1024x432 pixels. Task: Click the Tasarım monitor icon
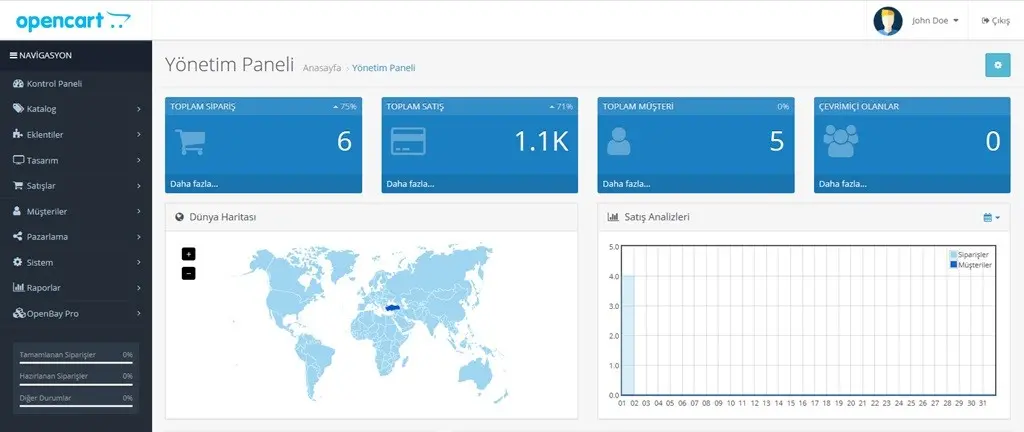(18, 160)
